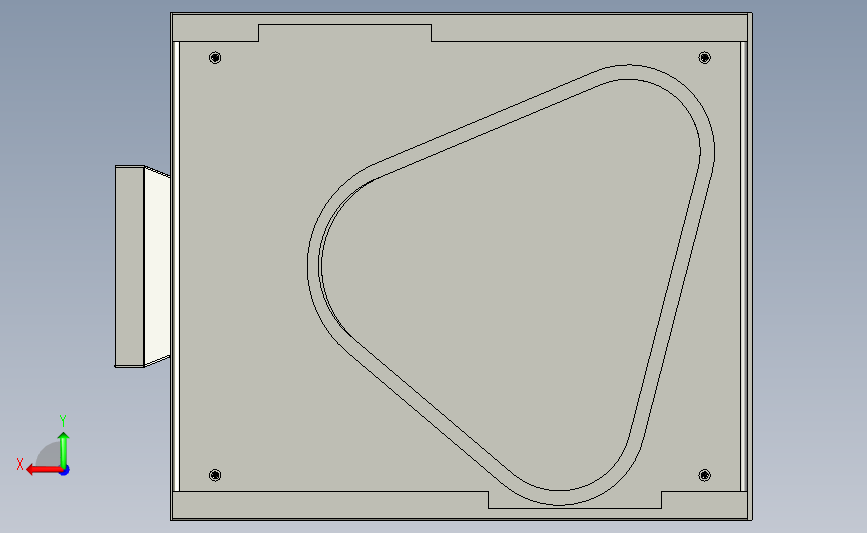Click the red X axis arrow

click(x=43, y=470)
